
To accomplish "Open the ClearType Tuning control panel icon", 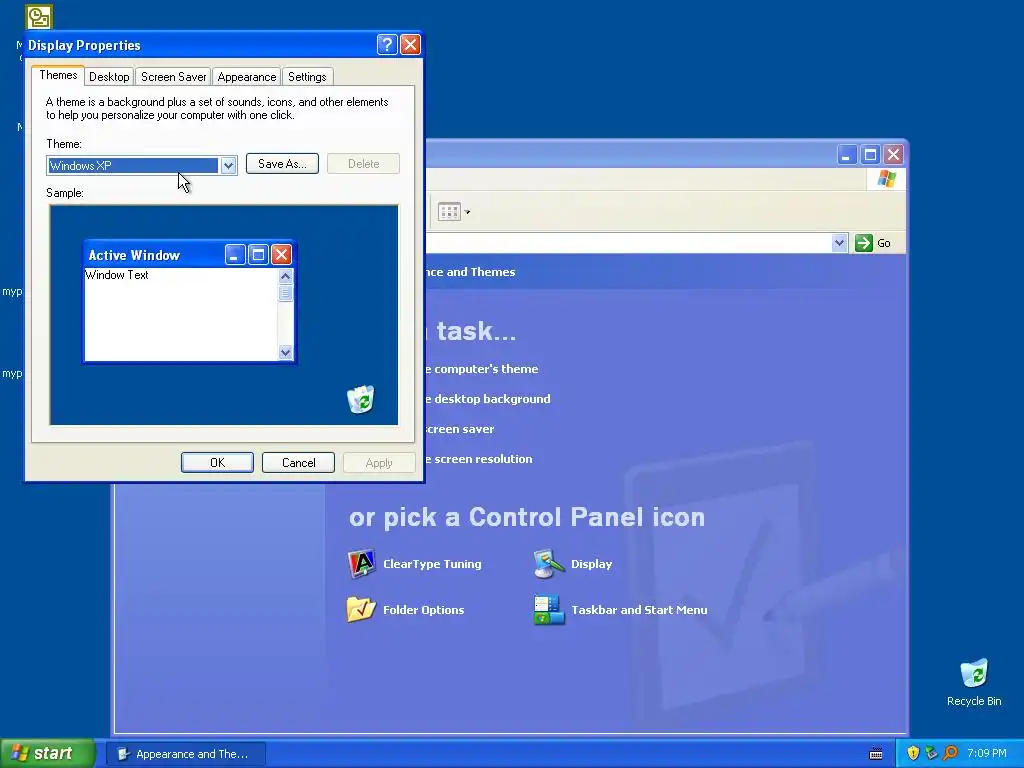I will (415, 564).
